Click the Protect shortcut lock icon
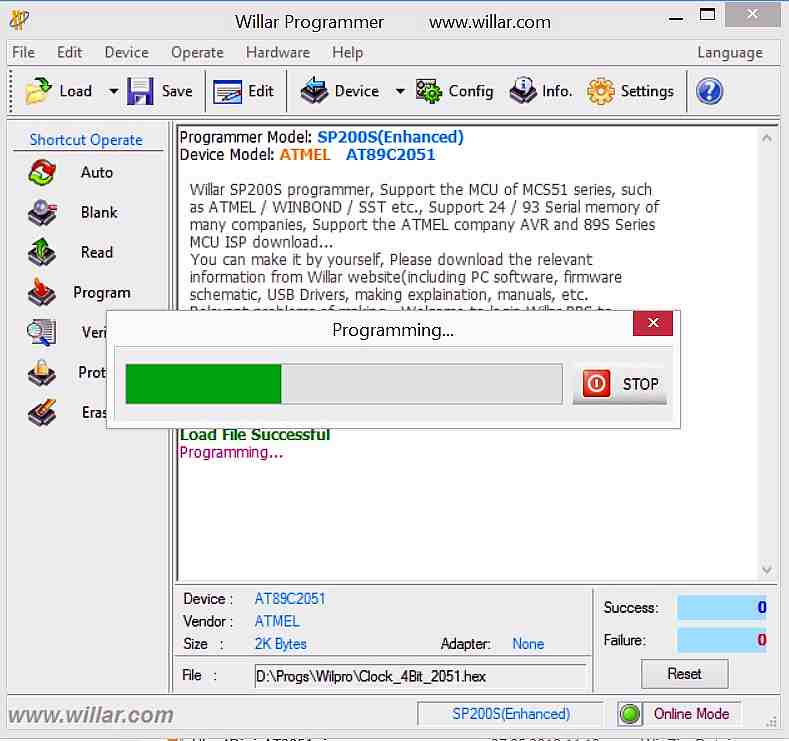 [42, 373]
